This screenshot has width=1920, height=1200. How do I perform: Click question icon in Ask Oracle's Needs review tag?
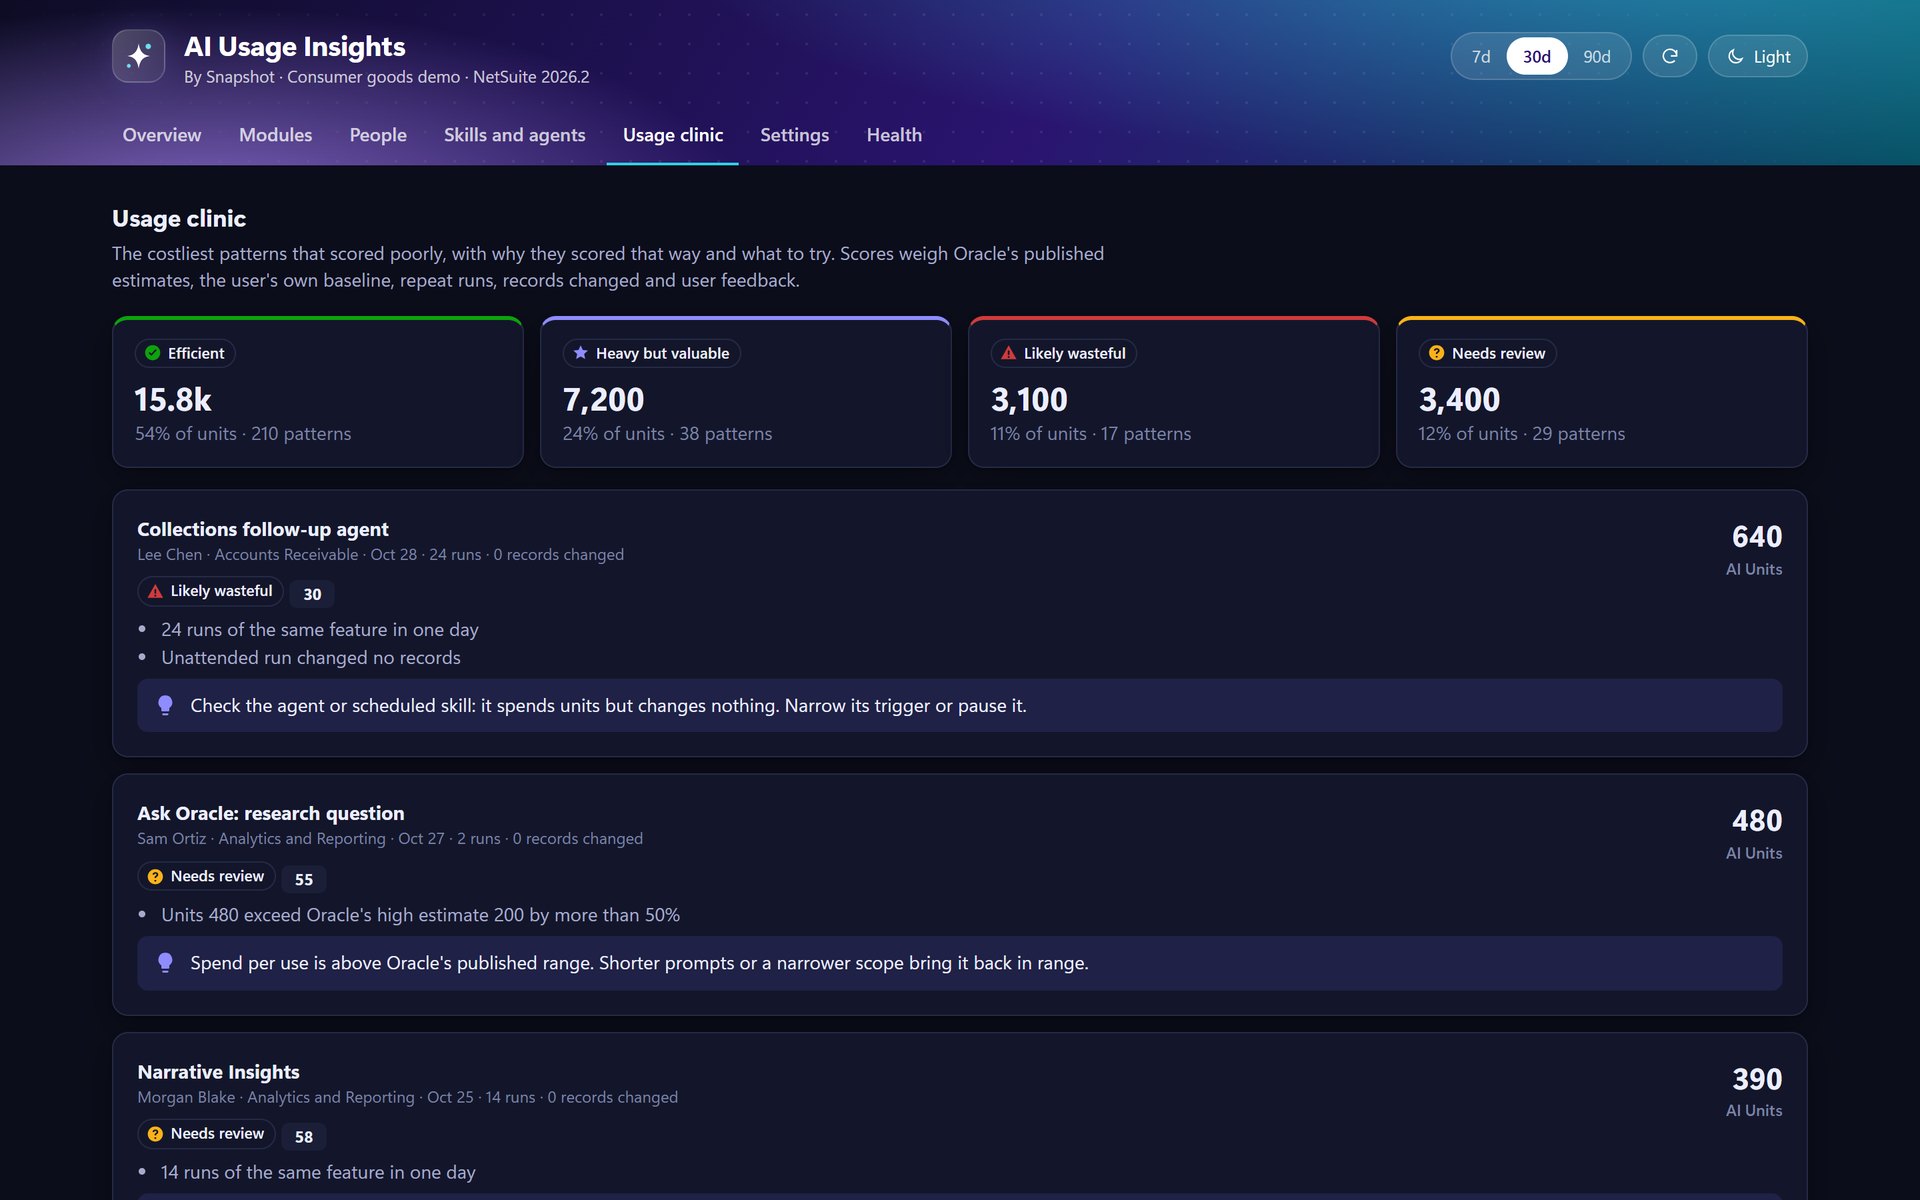click(155, 876)
